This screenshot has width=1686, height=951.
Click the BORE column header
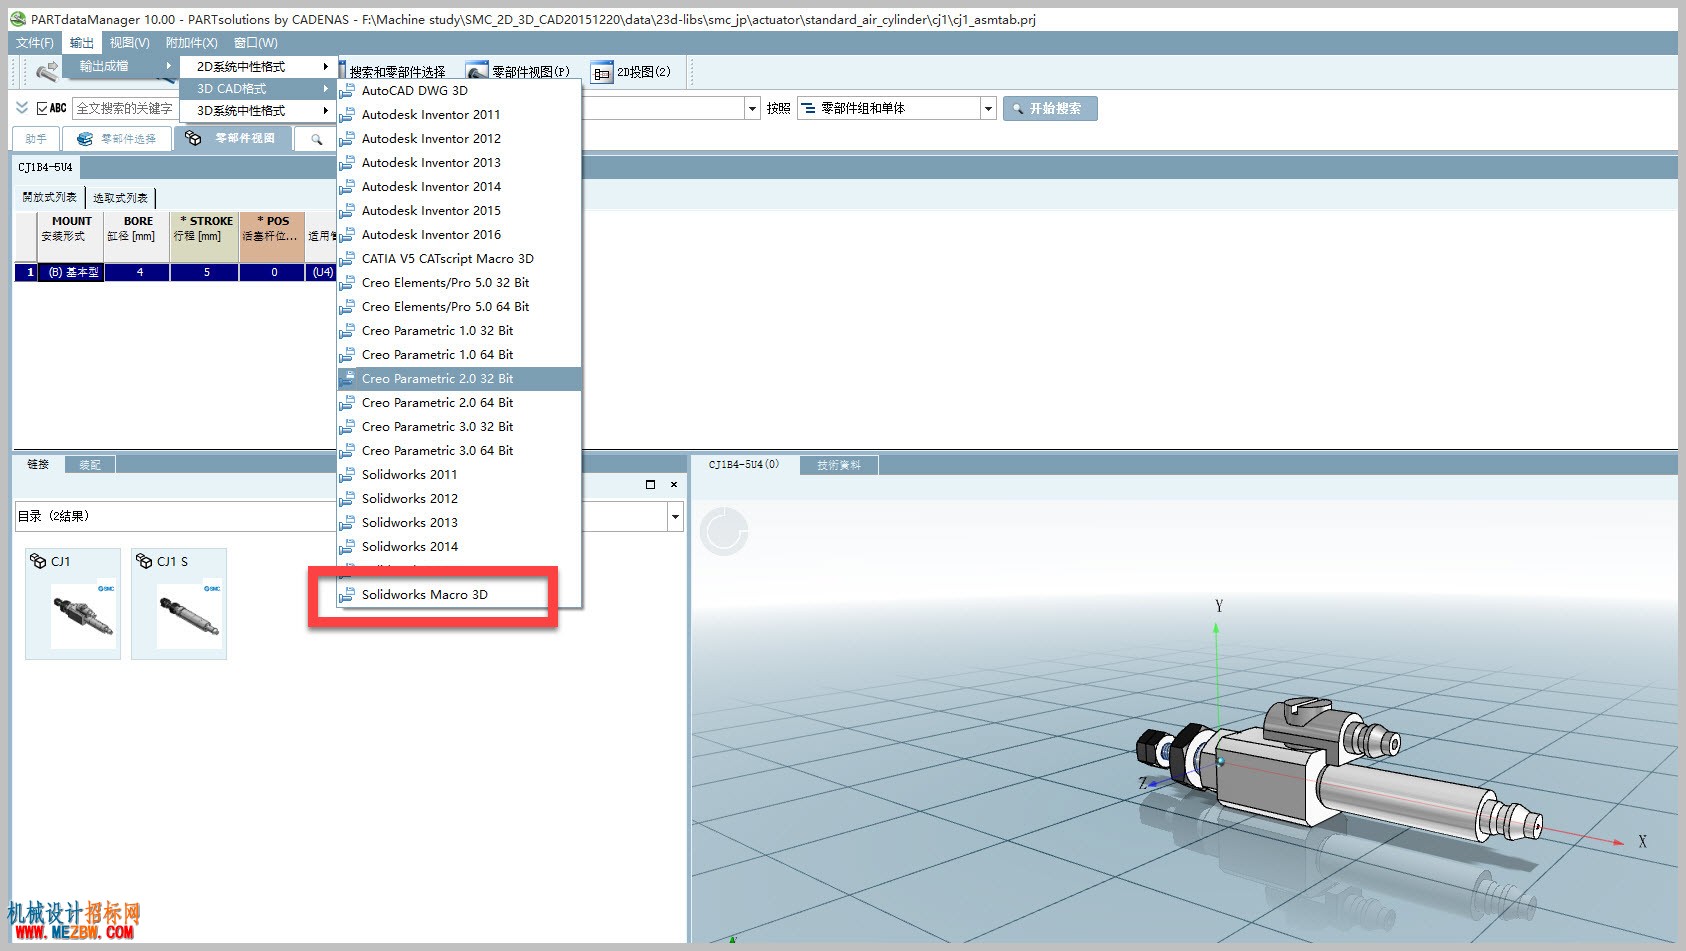tap(138, 236)
